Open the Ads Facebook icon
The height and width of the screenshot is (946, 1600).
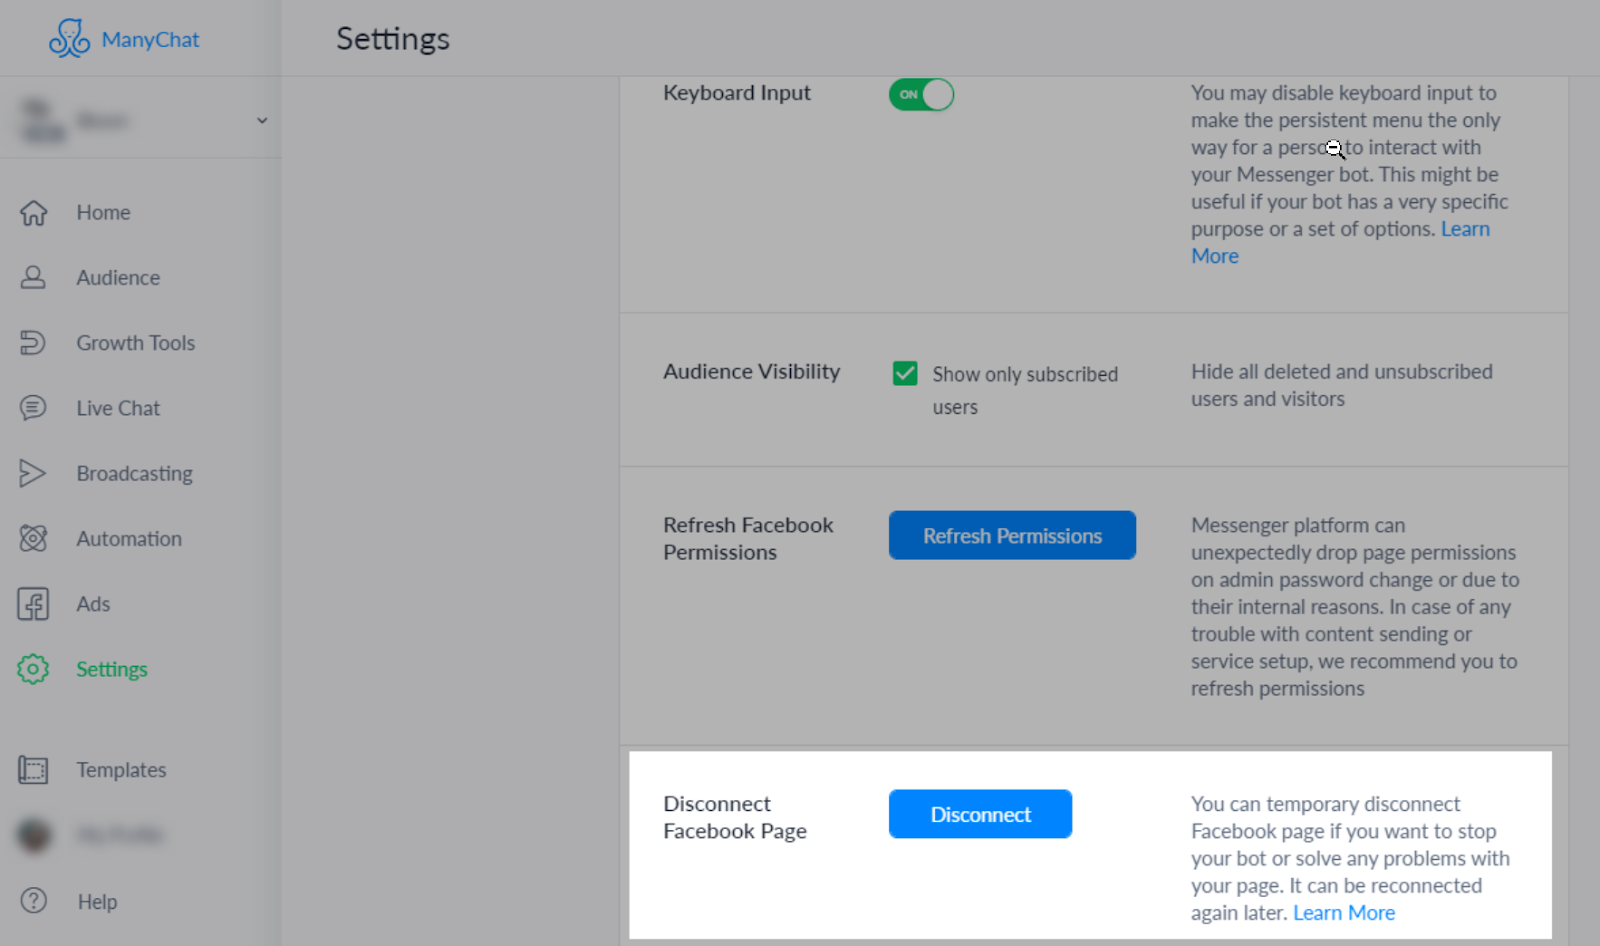(x=33, y=604)
